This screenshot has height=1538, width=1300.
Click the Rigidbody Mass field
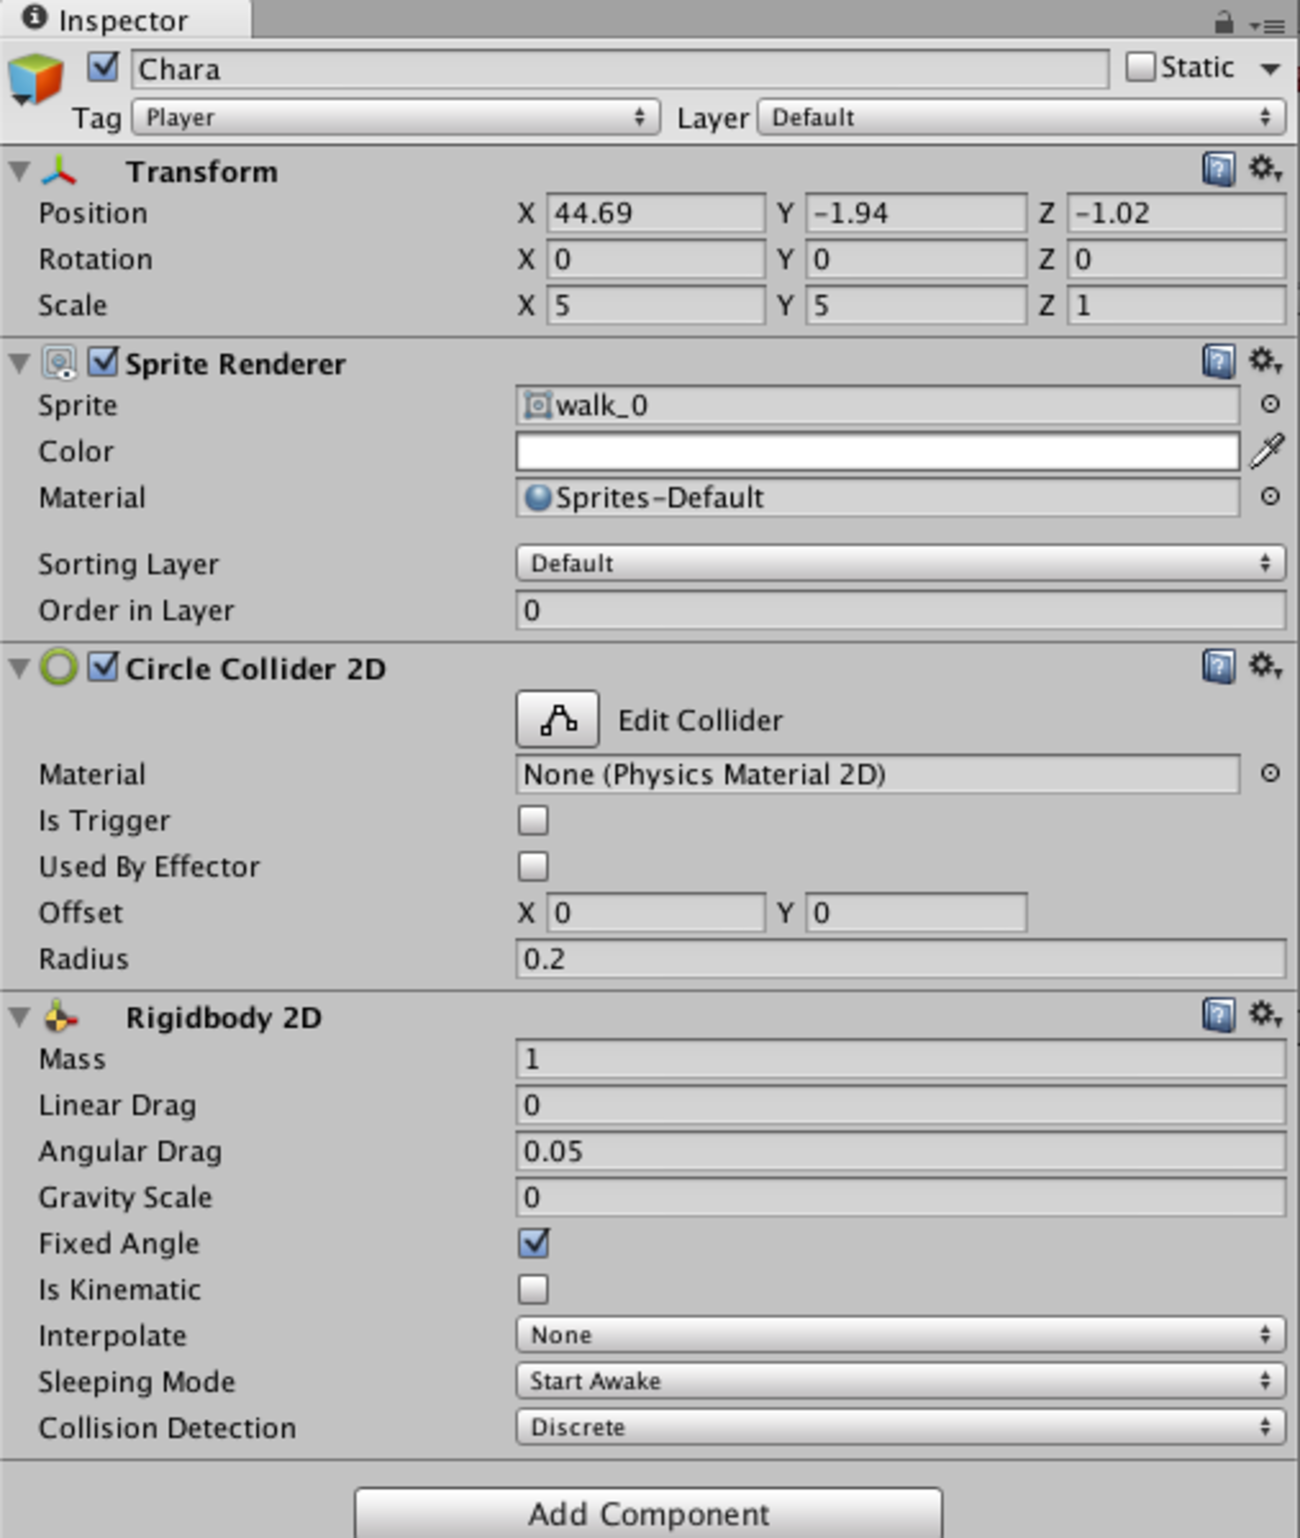901,1059
